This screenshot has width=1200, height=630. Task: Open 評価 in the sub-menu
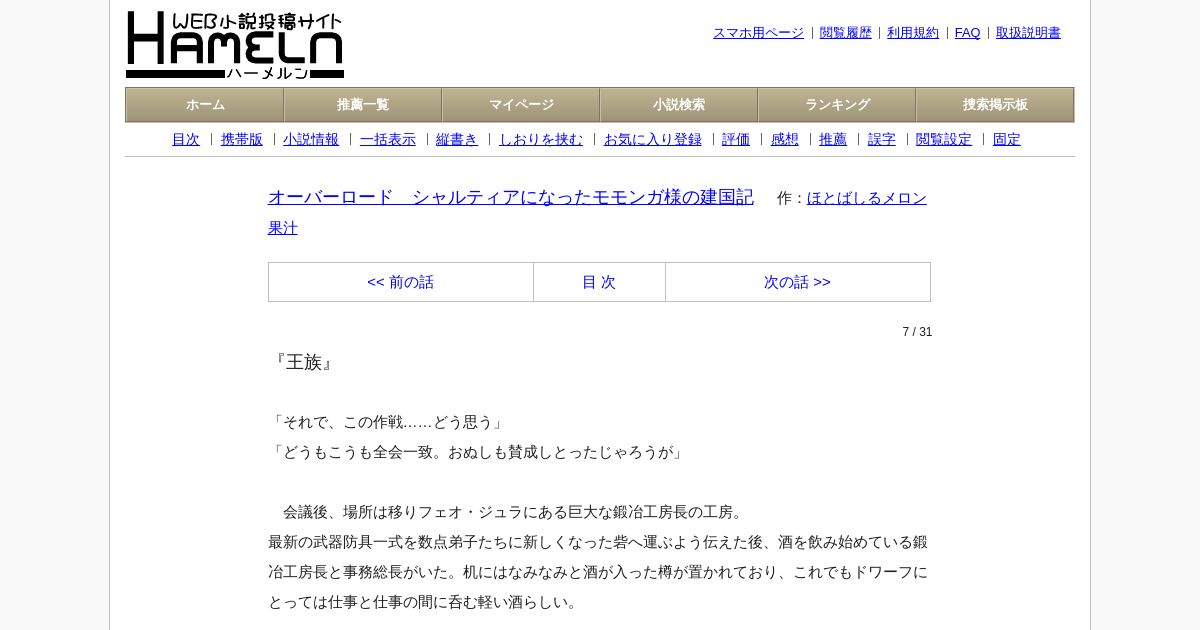tap(736, 140)
